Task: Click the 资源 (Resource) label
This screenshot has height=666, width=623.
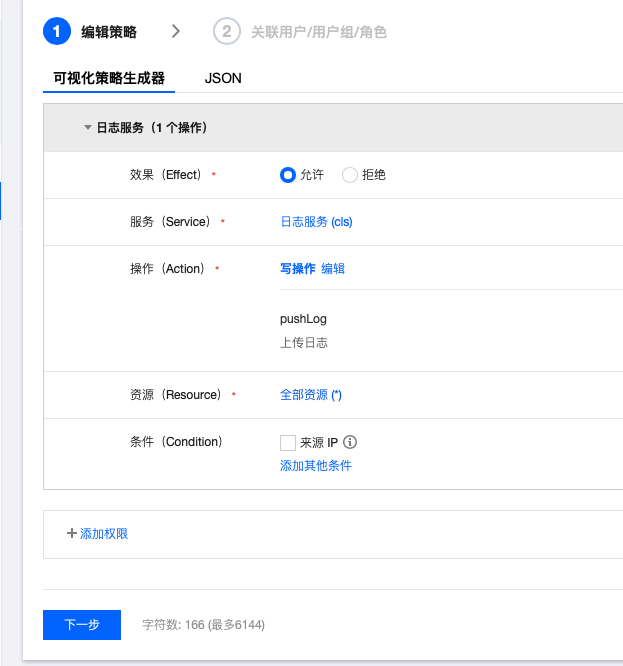Action: point(176,395)
